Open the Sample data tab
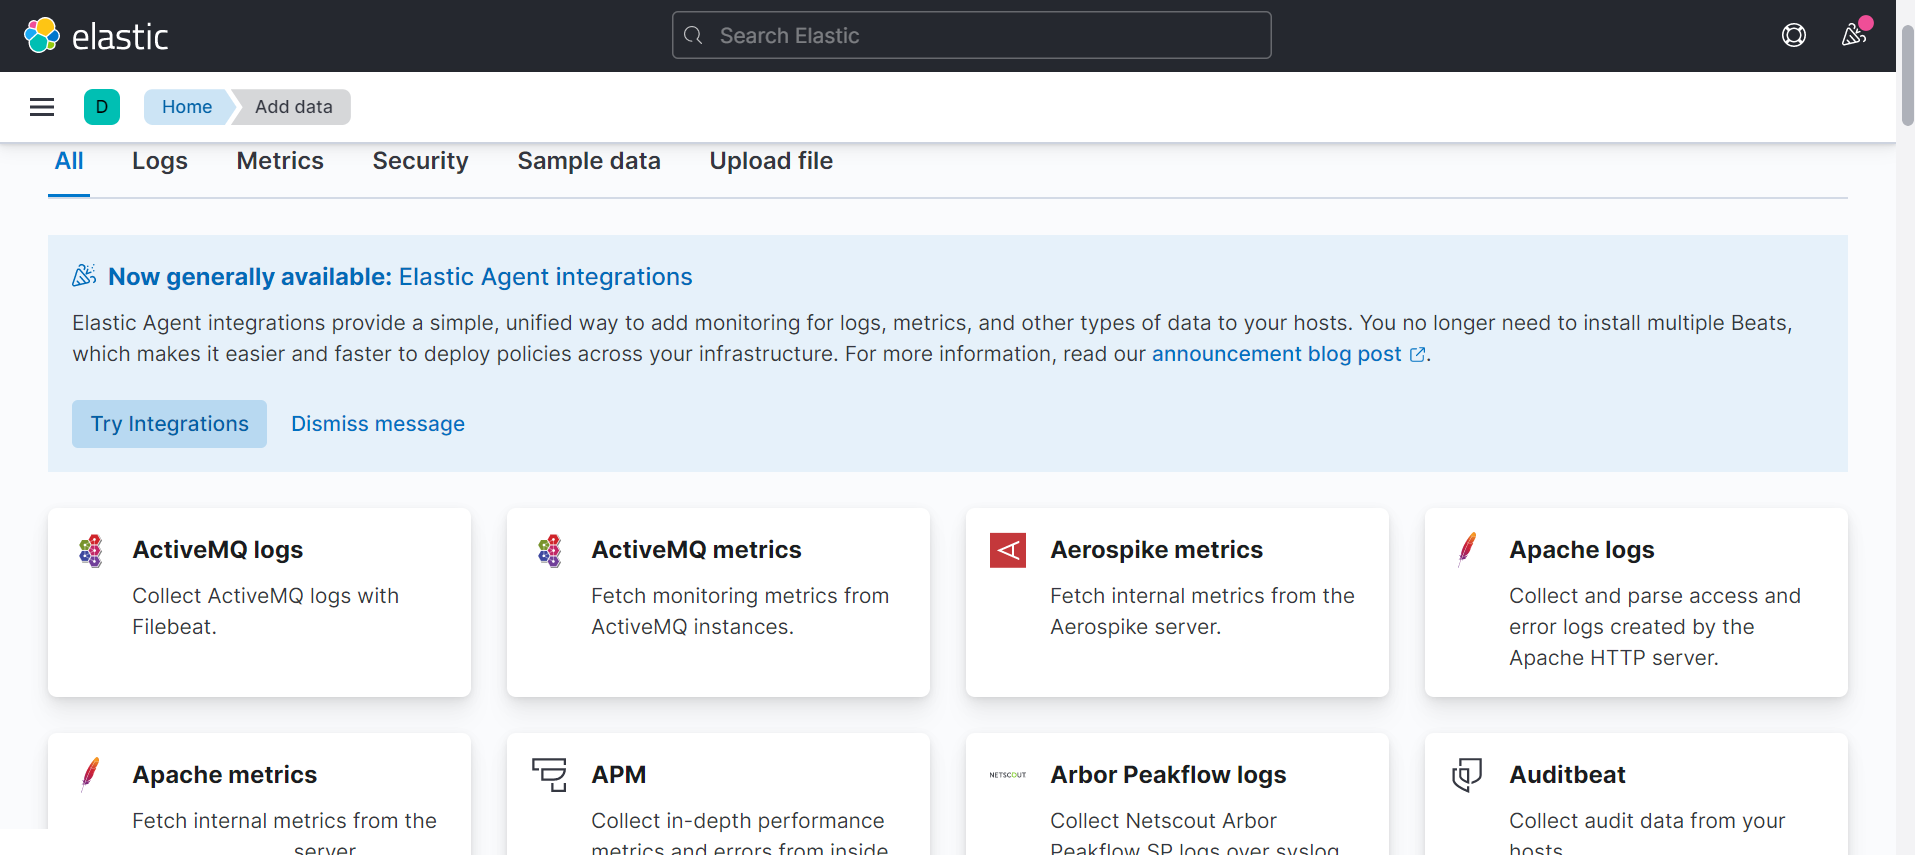This screenshot has width=1915, height=855. click(589, 161)
